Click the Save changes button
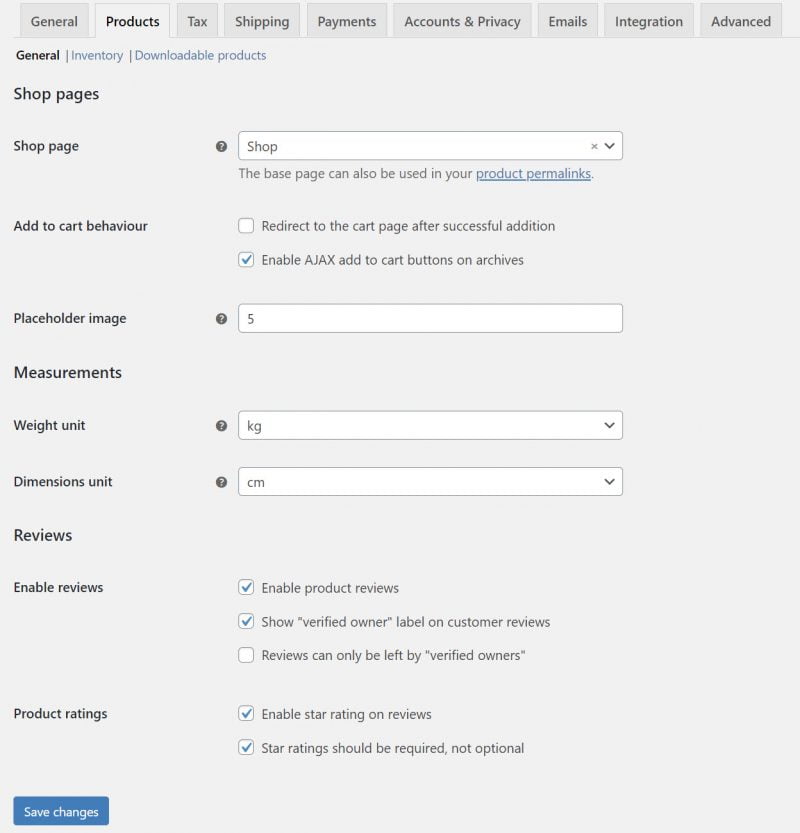 point(60,811)
